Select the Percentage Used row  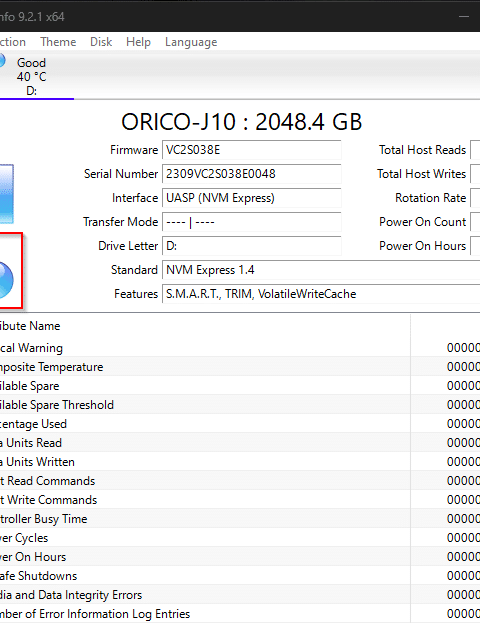(x=240, y=424)
